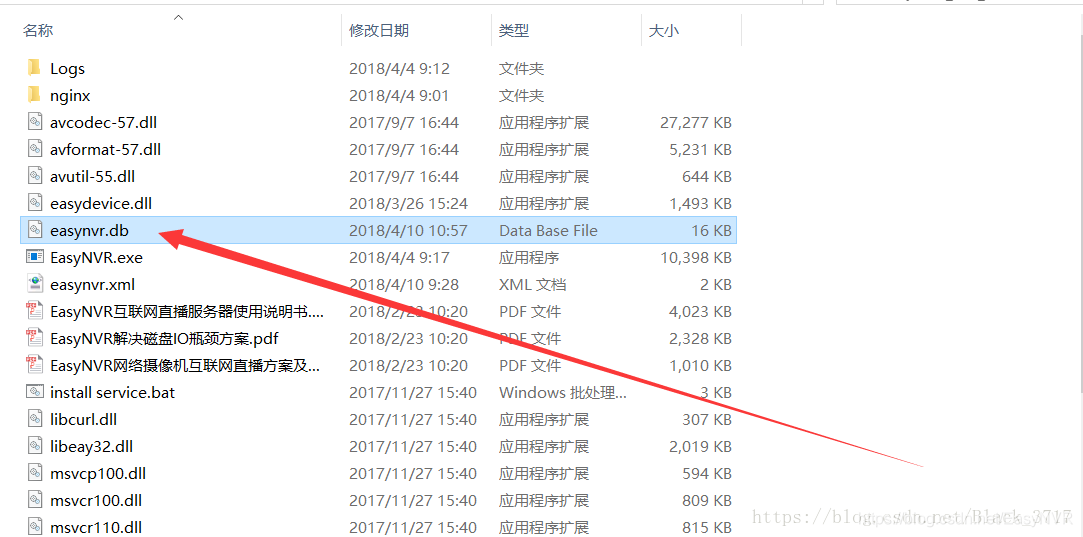The height and width of the screenshot is (537, 1083).
Task: Select EasyNVR解决磁盘IO瓶颈方案.pdf icon
Action: [x=35, y=338]
